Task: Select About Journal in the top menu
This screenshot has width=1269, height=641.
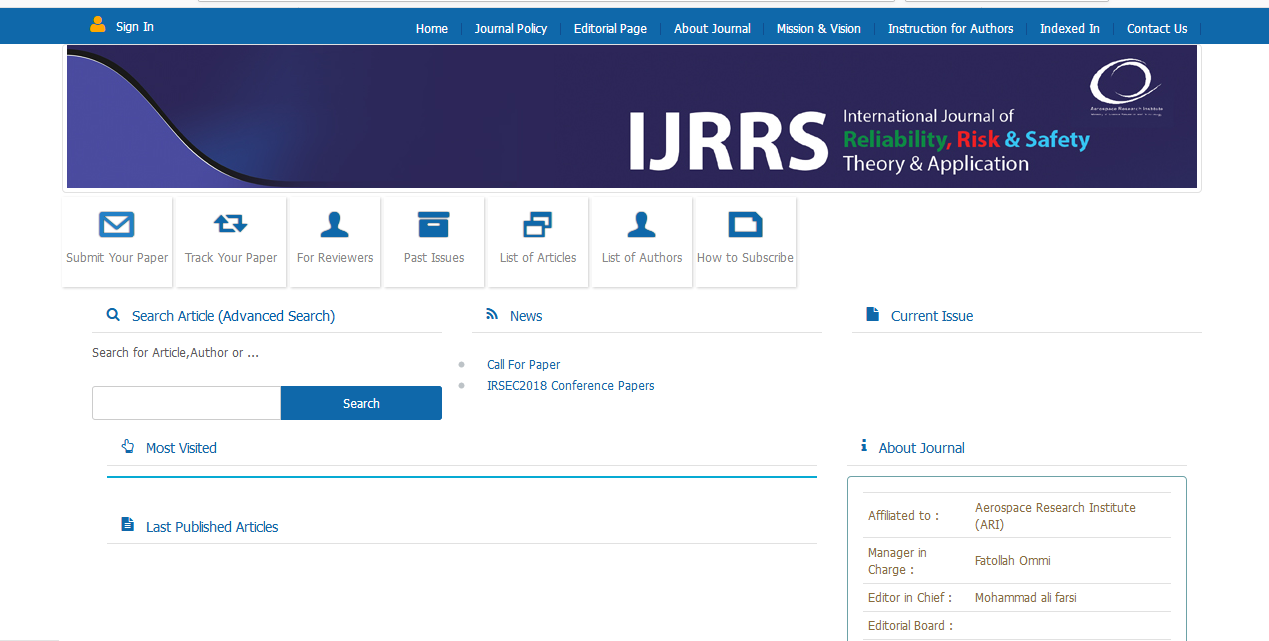Action: coord(712,29)
